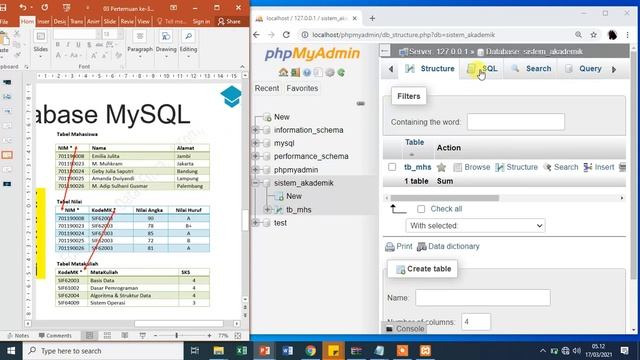Open the Structure tab
The image size is (640, 360).
430,69
